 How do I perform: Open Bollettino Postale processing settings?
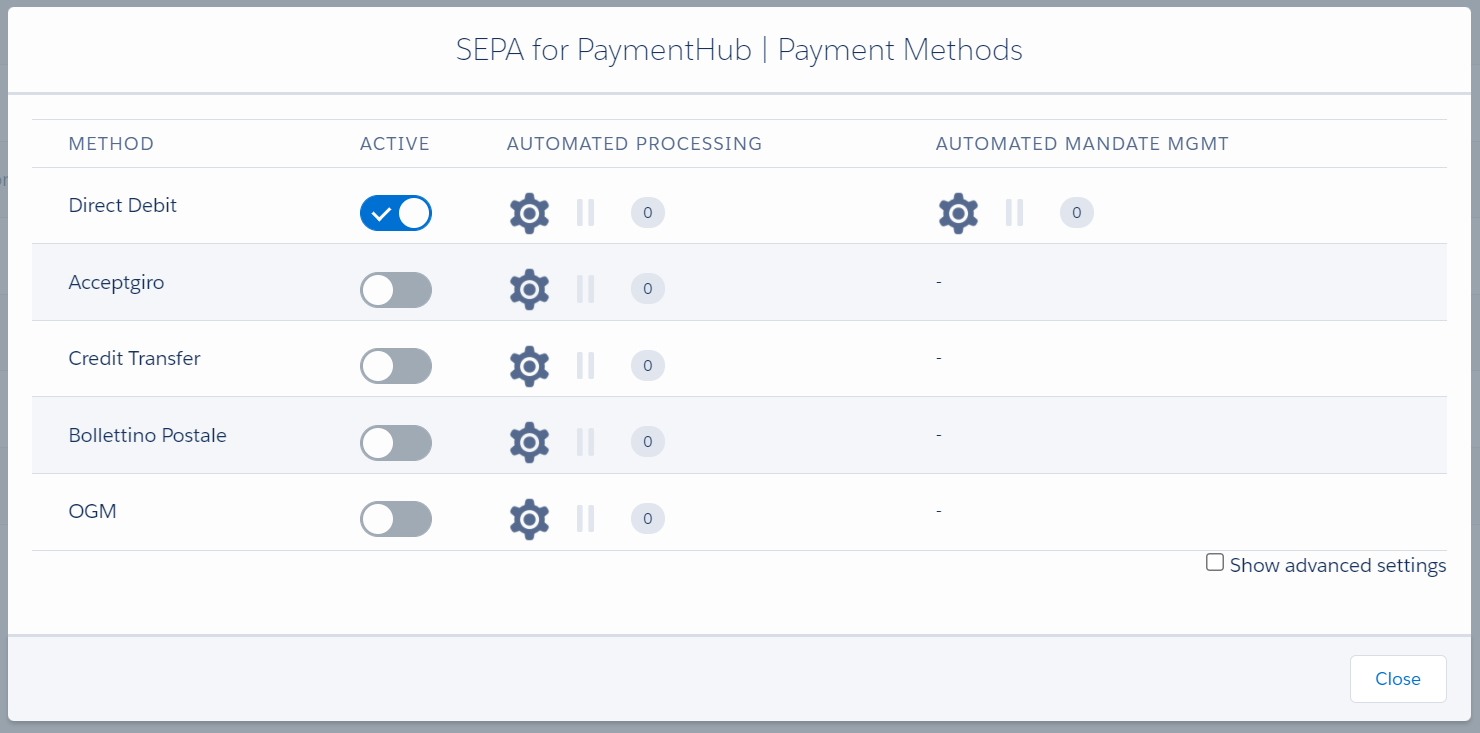pos(529,442)
